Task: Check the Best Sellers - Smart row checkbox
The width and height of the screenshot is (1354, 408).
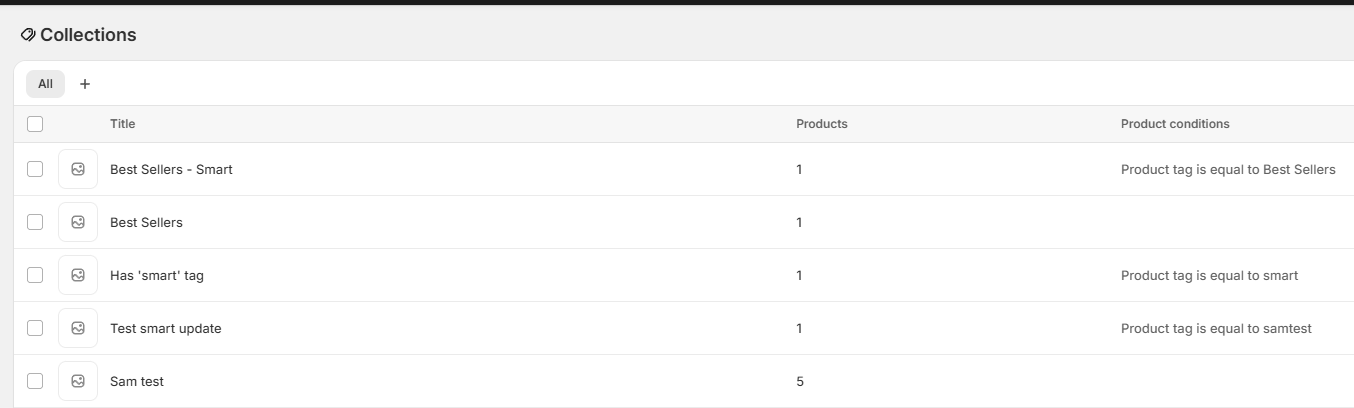Action: (35, 170)
